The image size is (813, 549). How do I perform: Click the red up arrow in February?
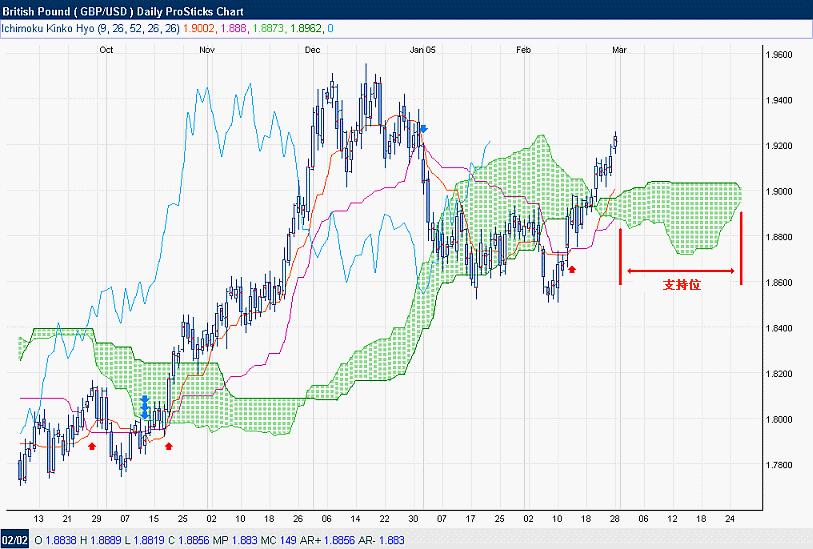click(572, 269)
